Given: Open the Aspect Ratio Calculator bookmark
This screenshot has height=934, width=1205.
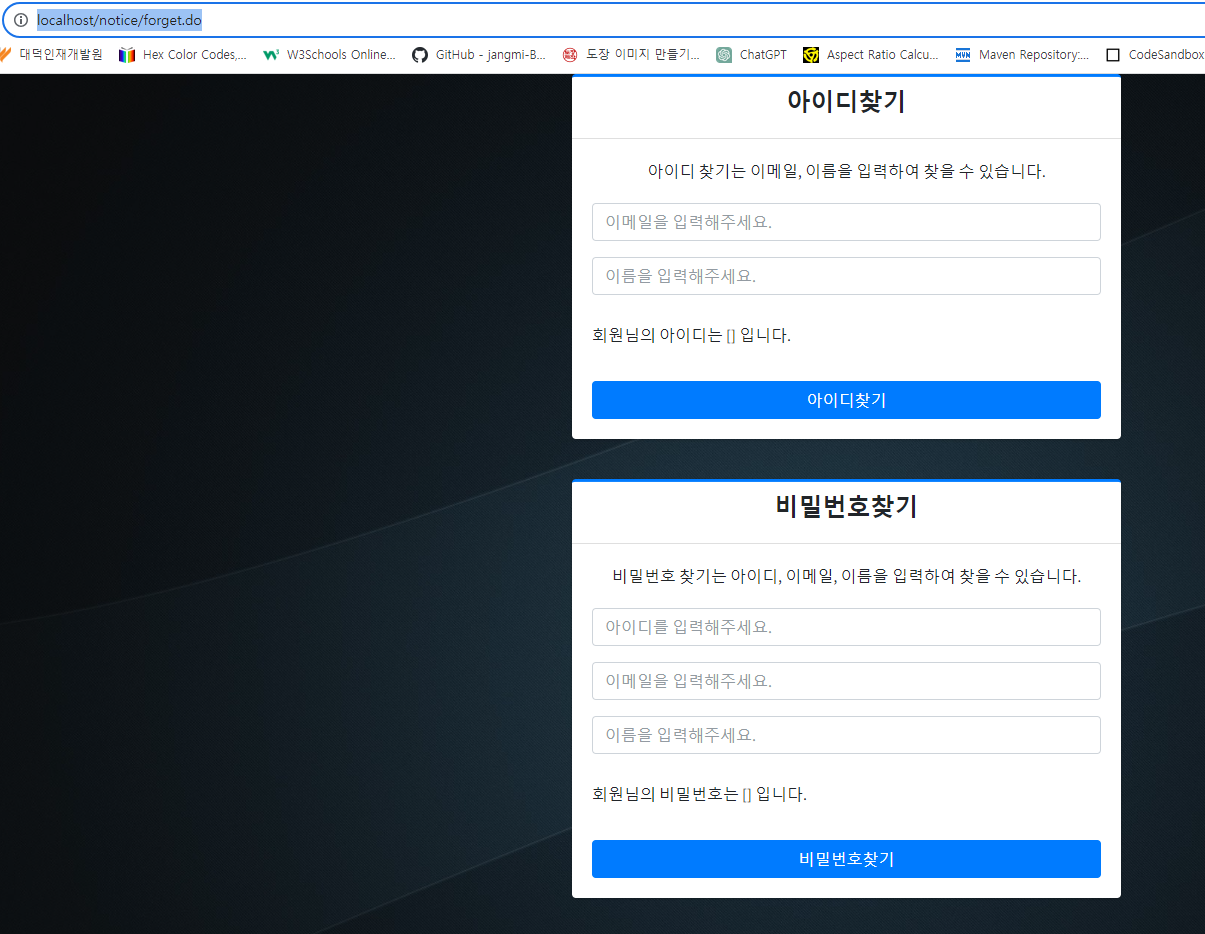Looking at the screenshot, I should pos(871,55).
